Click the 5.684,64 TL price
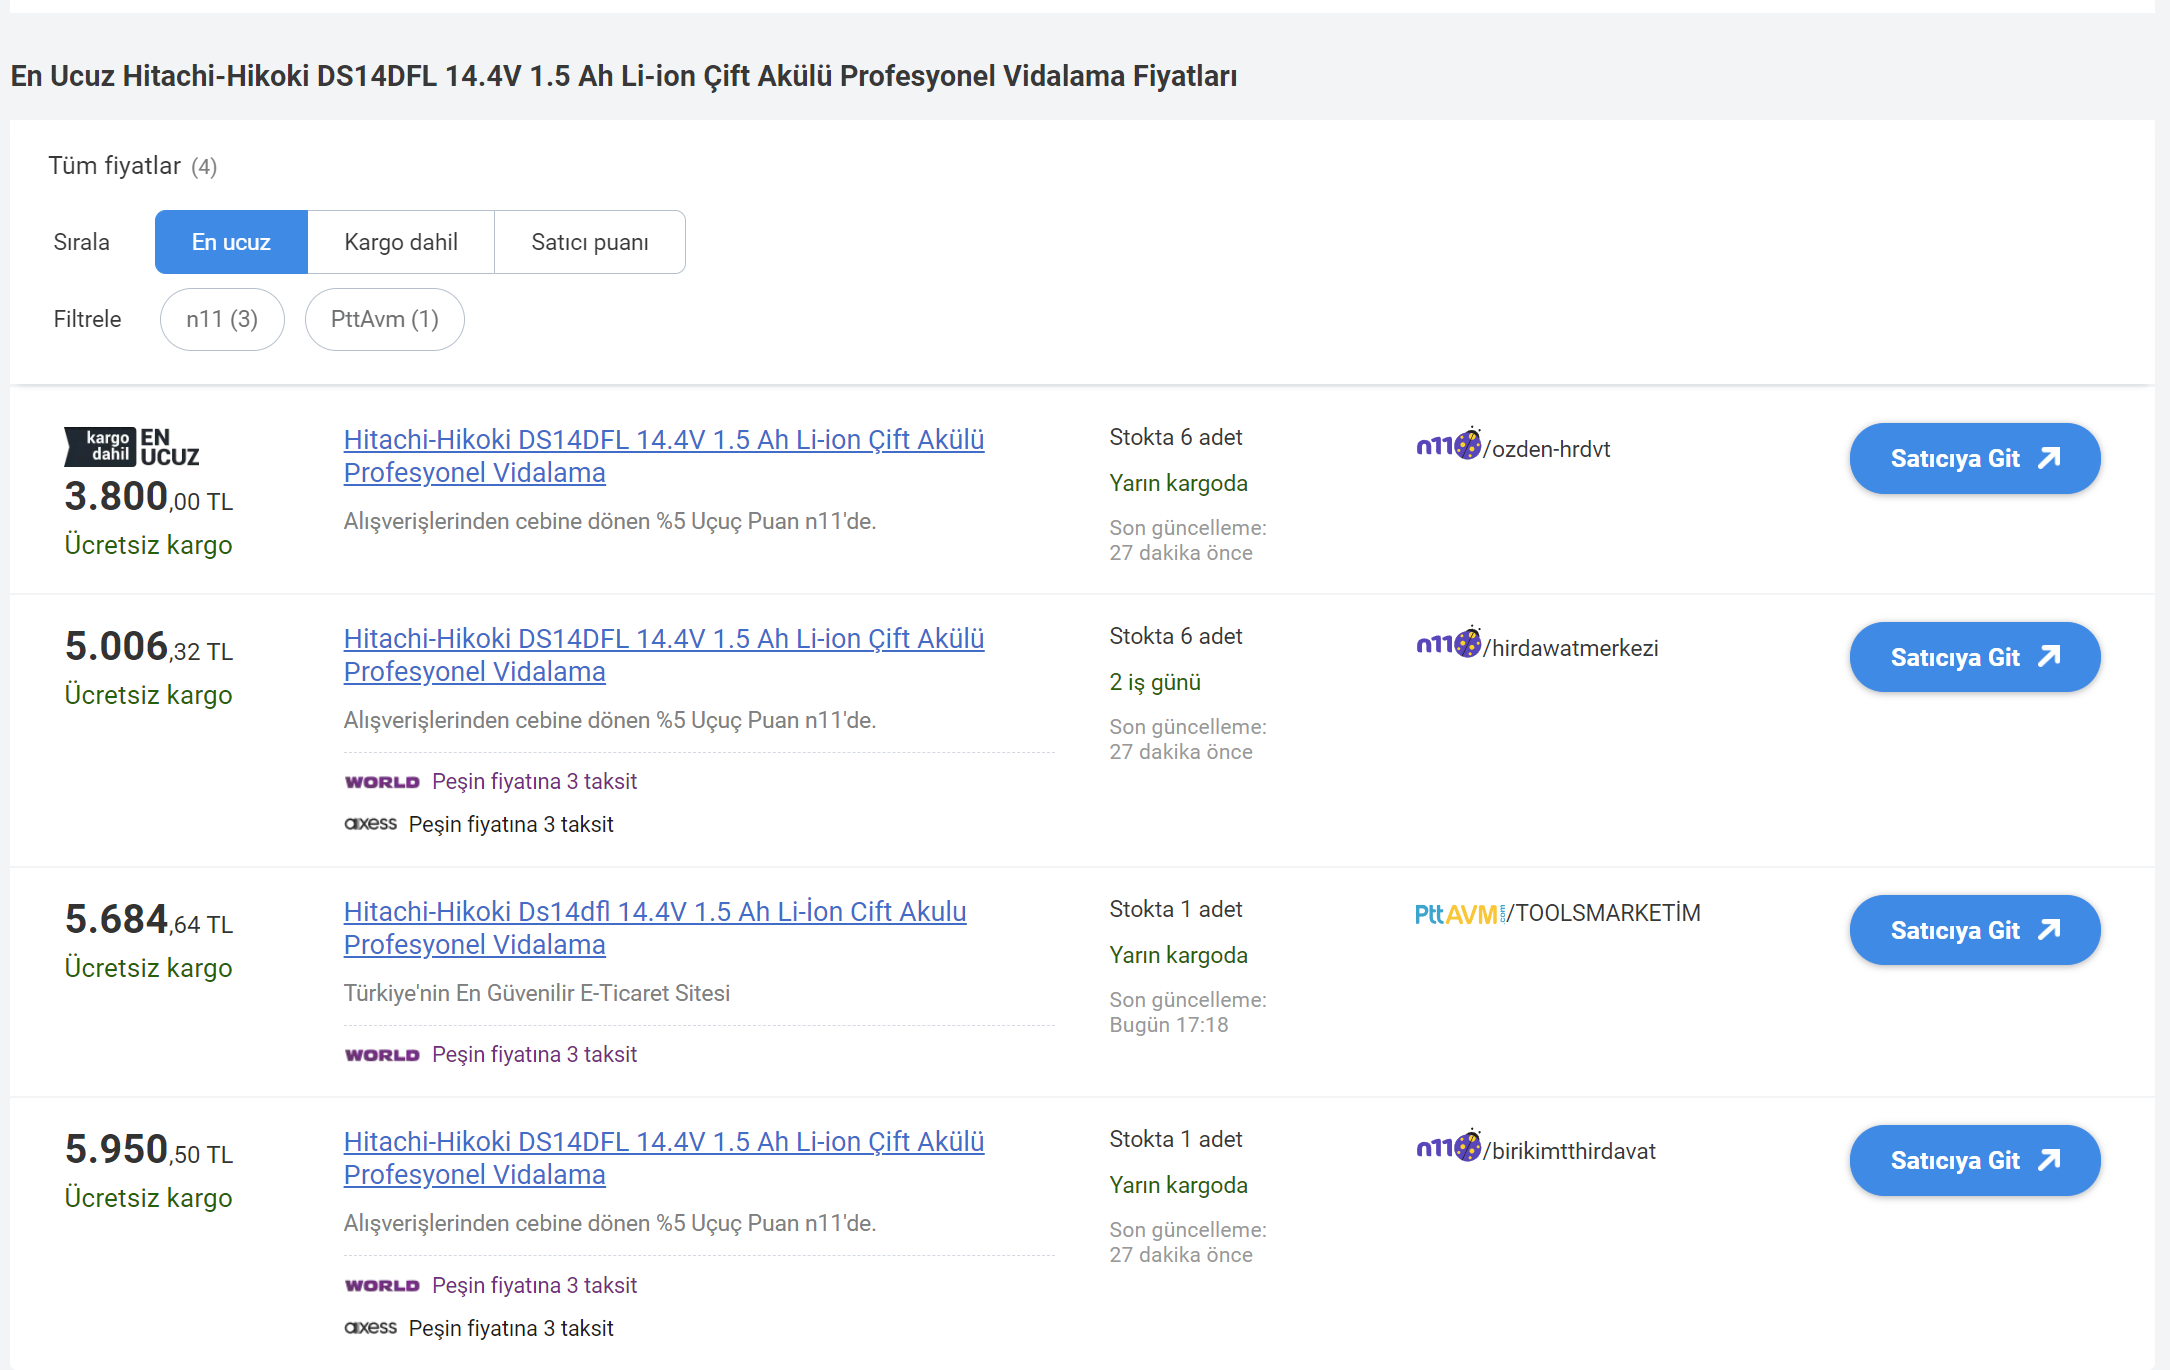Image resolution: width=2170 pixels, height=1370 pixels. [x=149, y=920]
